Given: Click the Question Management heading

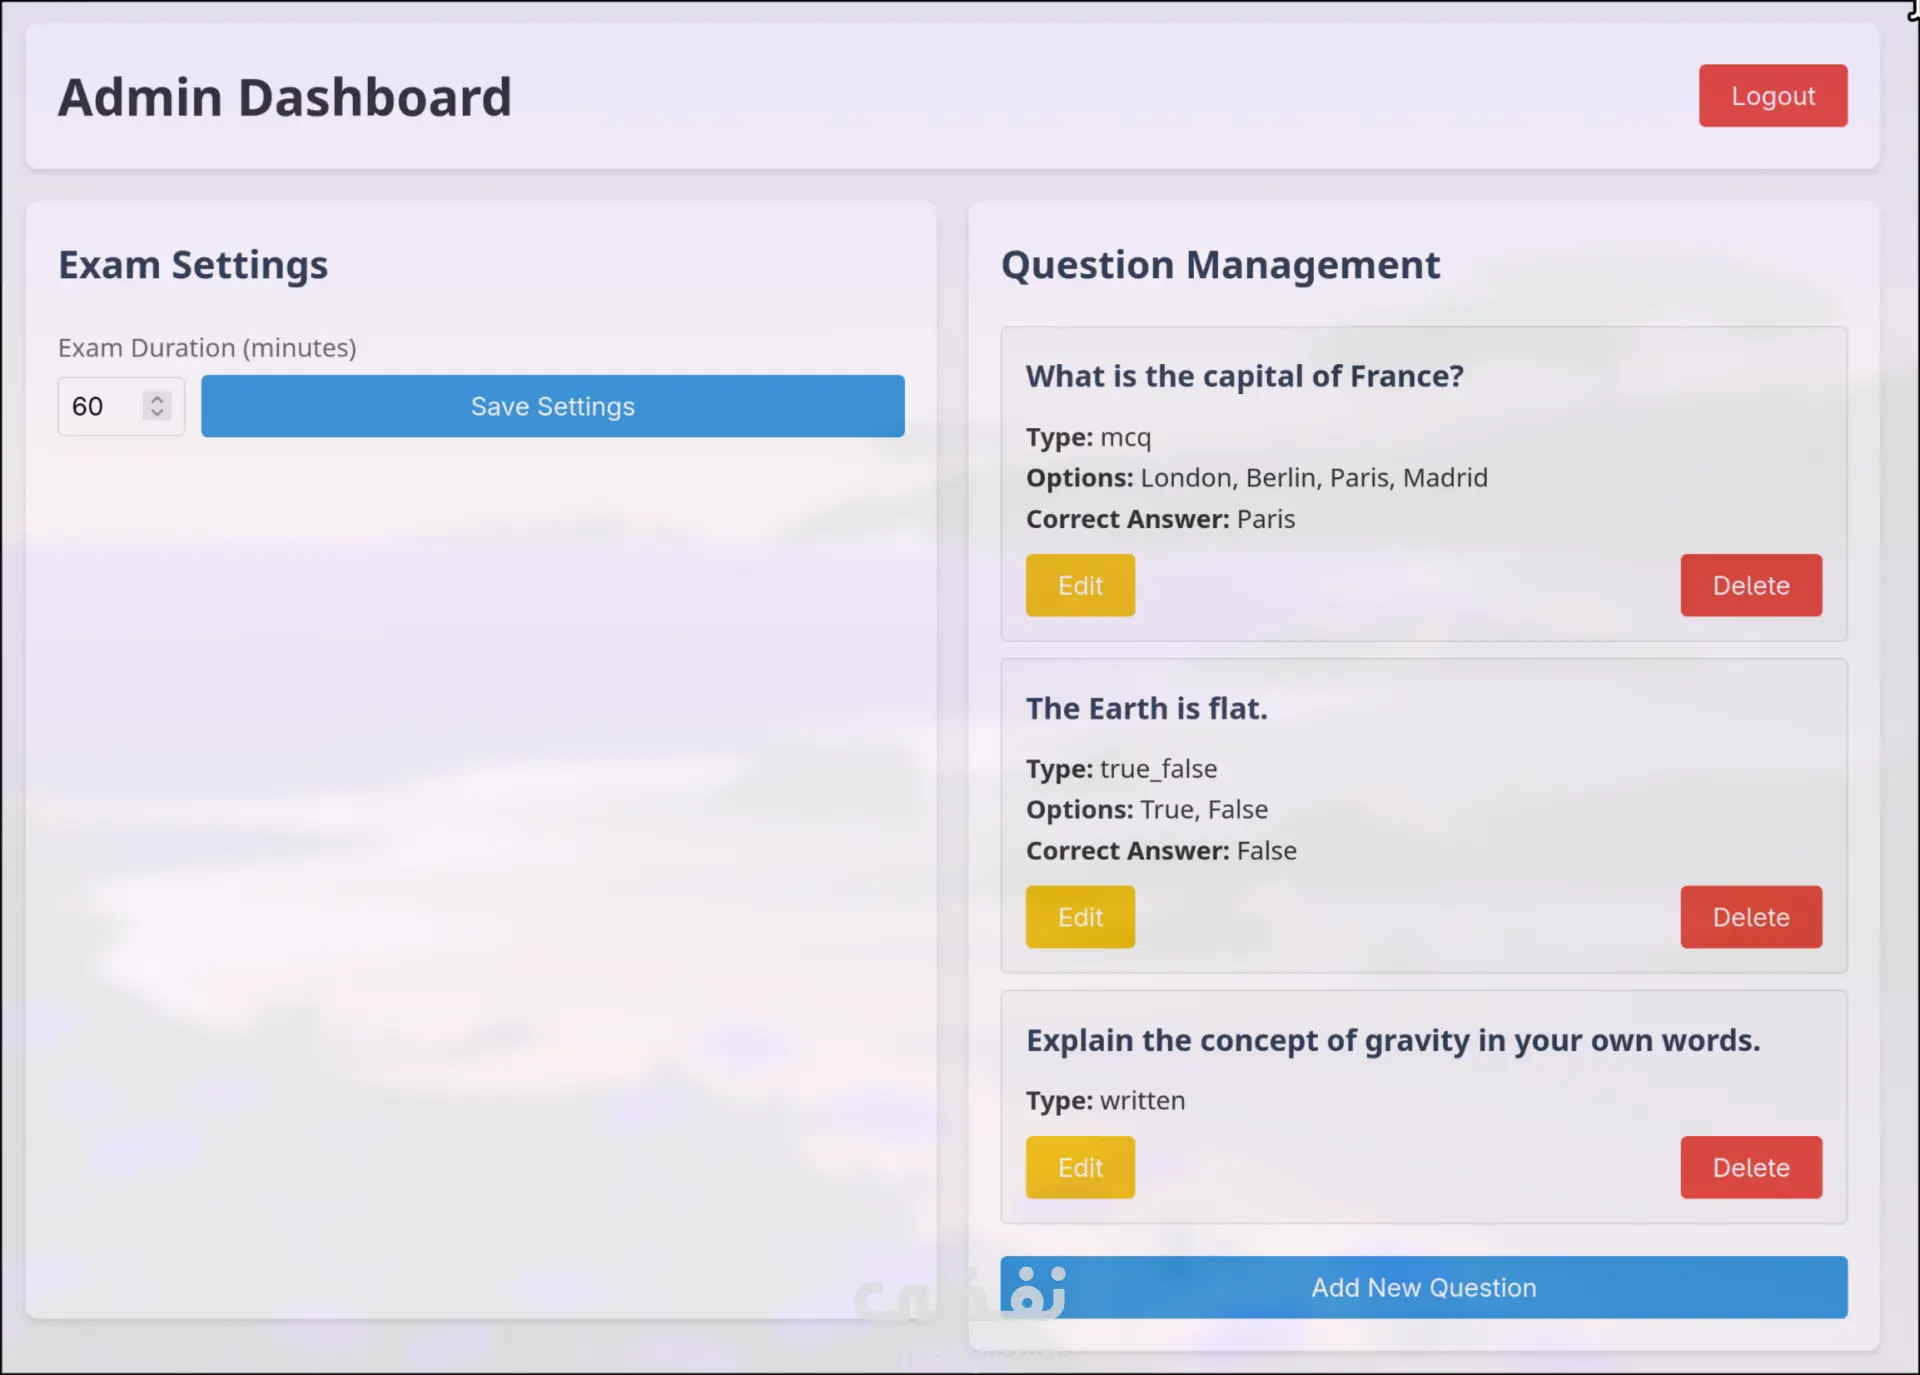Looking at the screenshot, I should (1220, 265).
